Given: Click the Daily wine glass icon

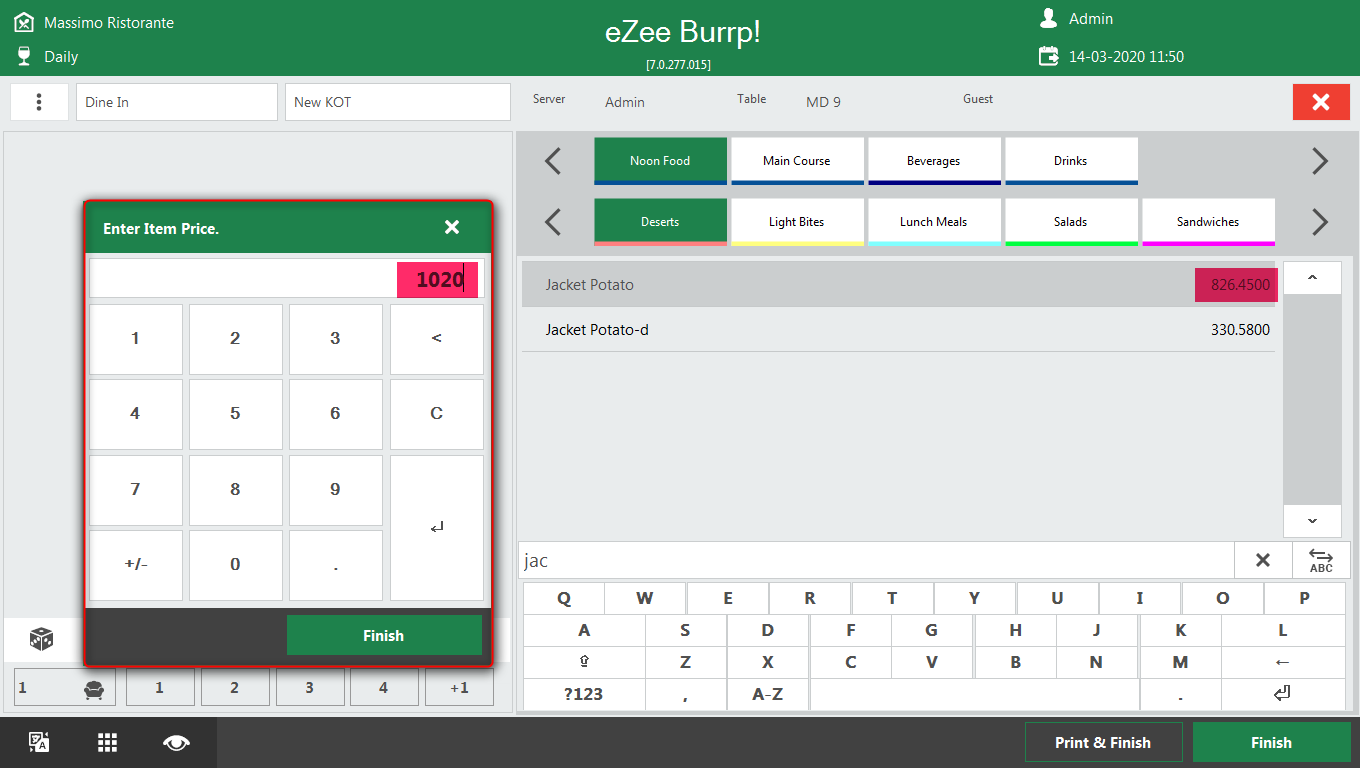Looking at the screenshot, I should tap(24, 57).
